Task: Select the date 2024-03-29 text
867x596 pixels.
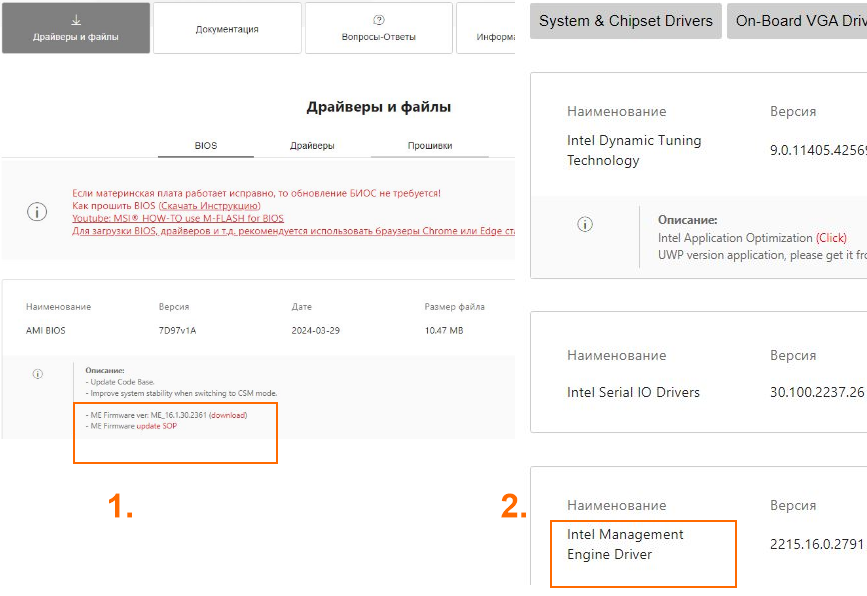Action: coord(316,331)
